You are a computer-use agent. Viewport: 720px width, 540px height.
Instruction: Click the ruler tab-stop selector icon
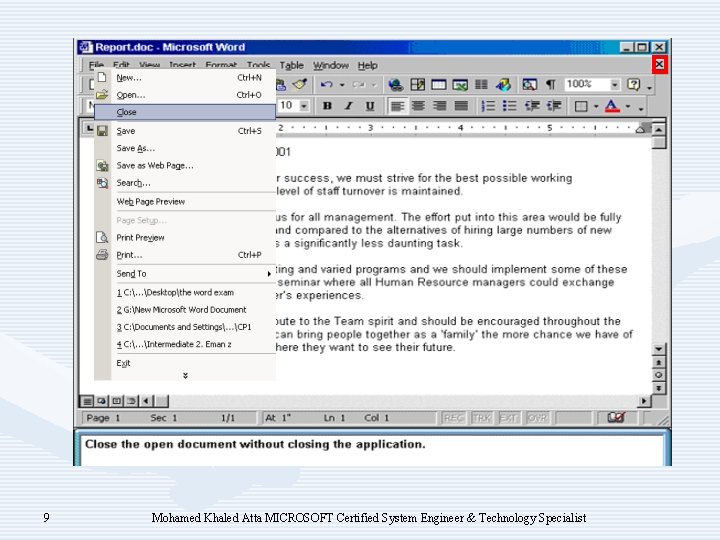point(88,128)
